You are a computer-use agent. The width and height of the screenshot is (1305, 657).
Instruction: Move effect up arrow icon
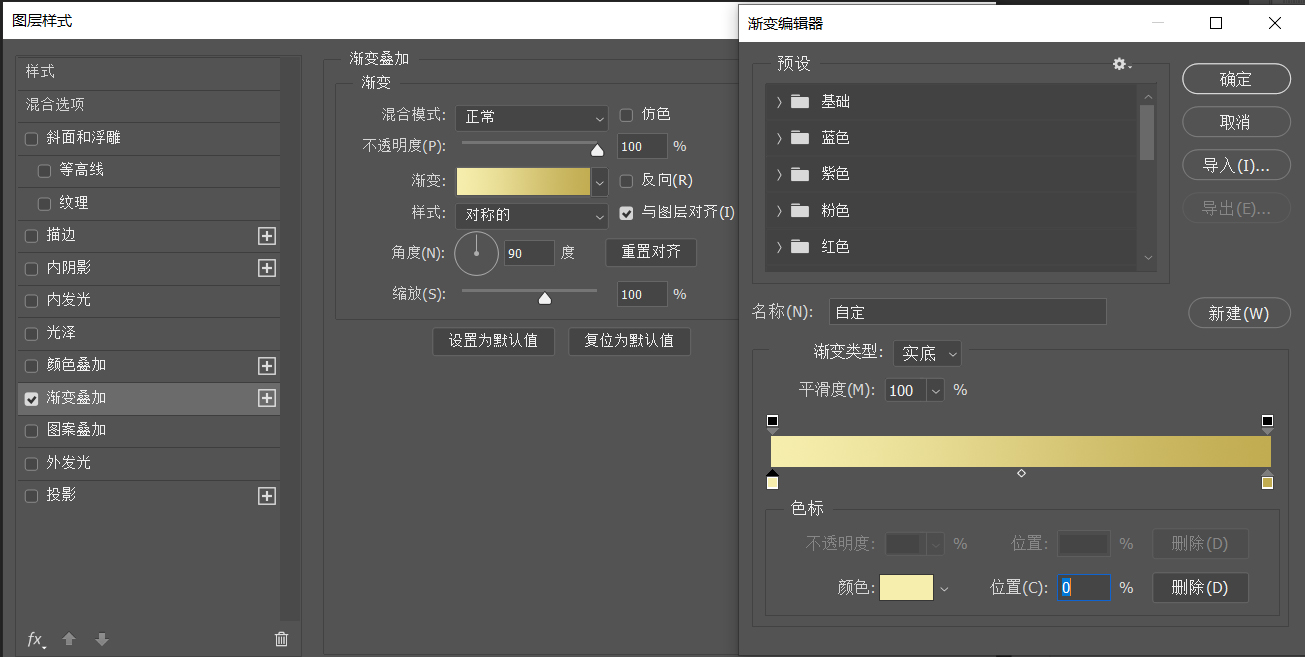pyautogui.click(x=69, y=639)
